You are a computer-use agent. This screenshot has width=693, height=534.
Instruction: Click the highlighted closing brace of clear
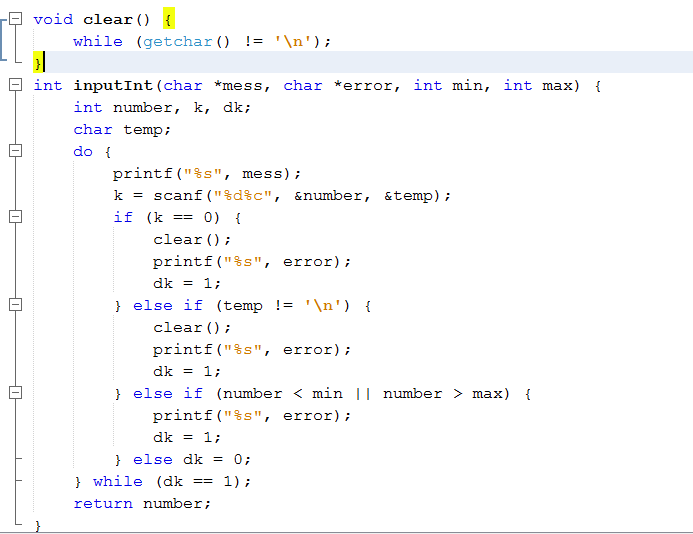pyautogui.click(x=38, y=63)
